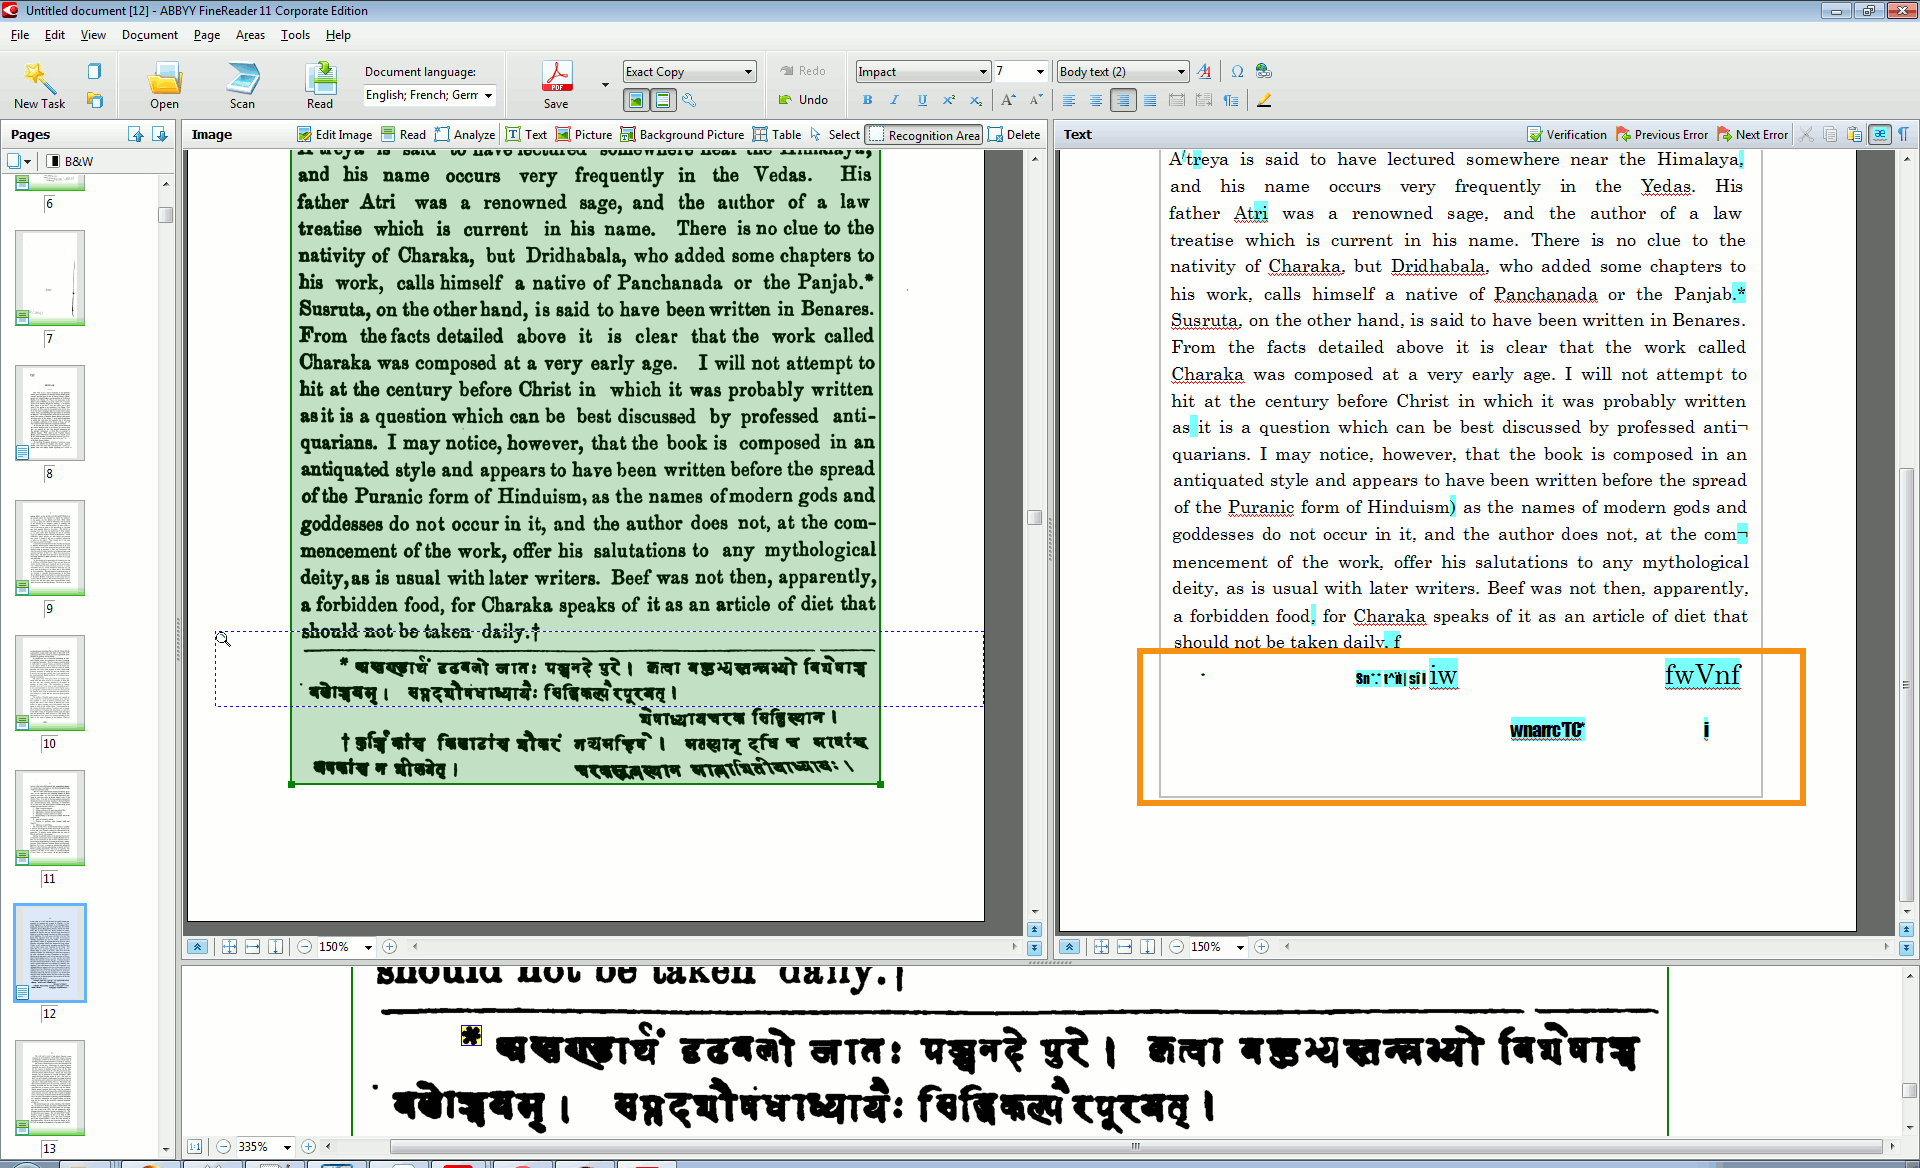
Task: Zoom in in the Image pane
Action: (x=390, y=947)
